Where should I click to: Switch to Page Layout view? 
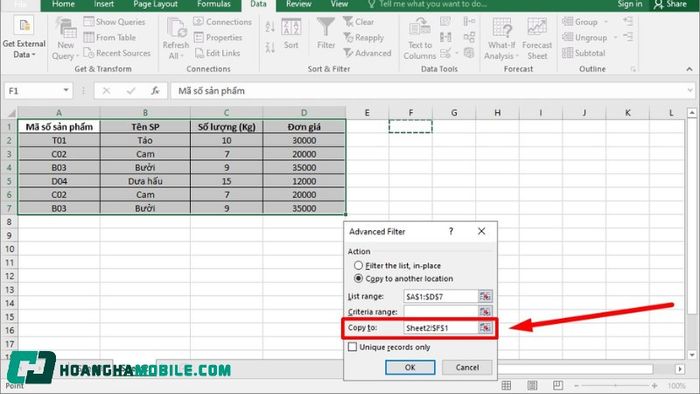[x=532, y=386]
